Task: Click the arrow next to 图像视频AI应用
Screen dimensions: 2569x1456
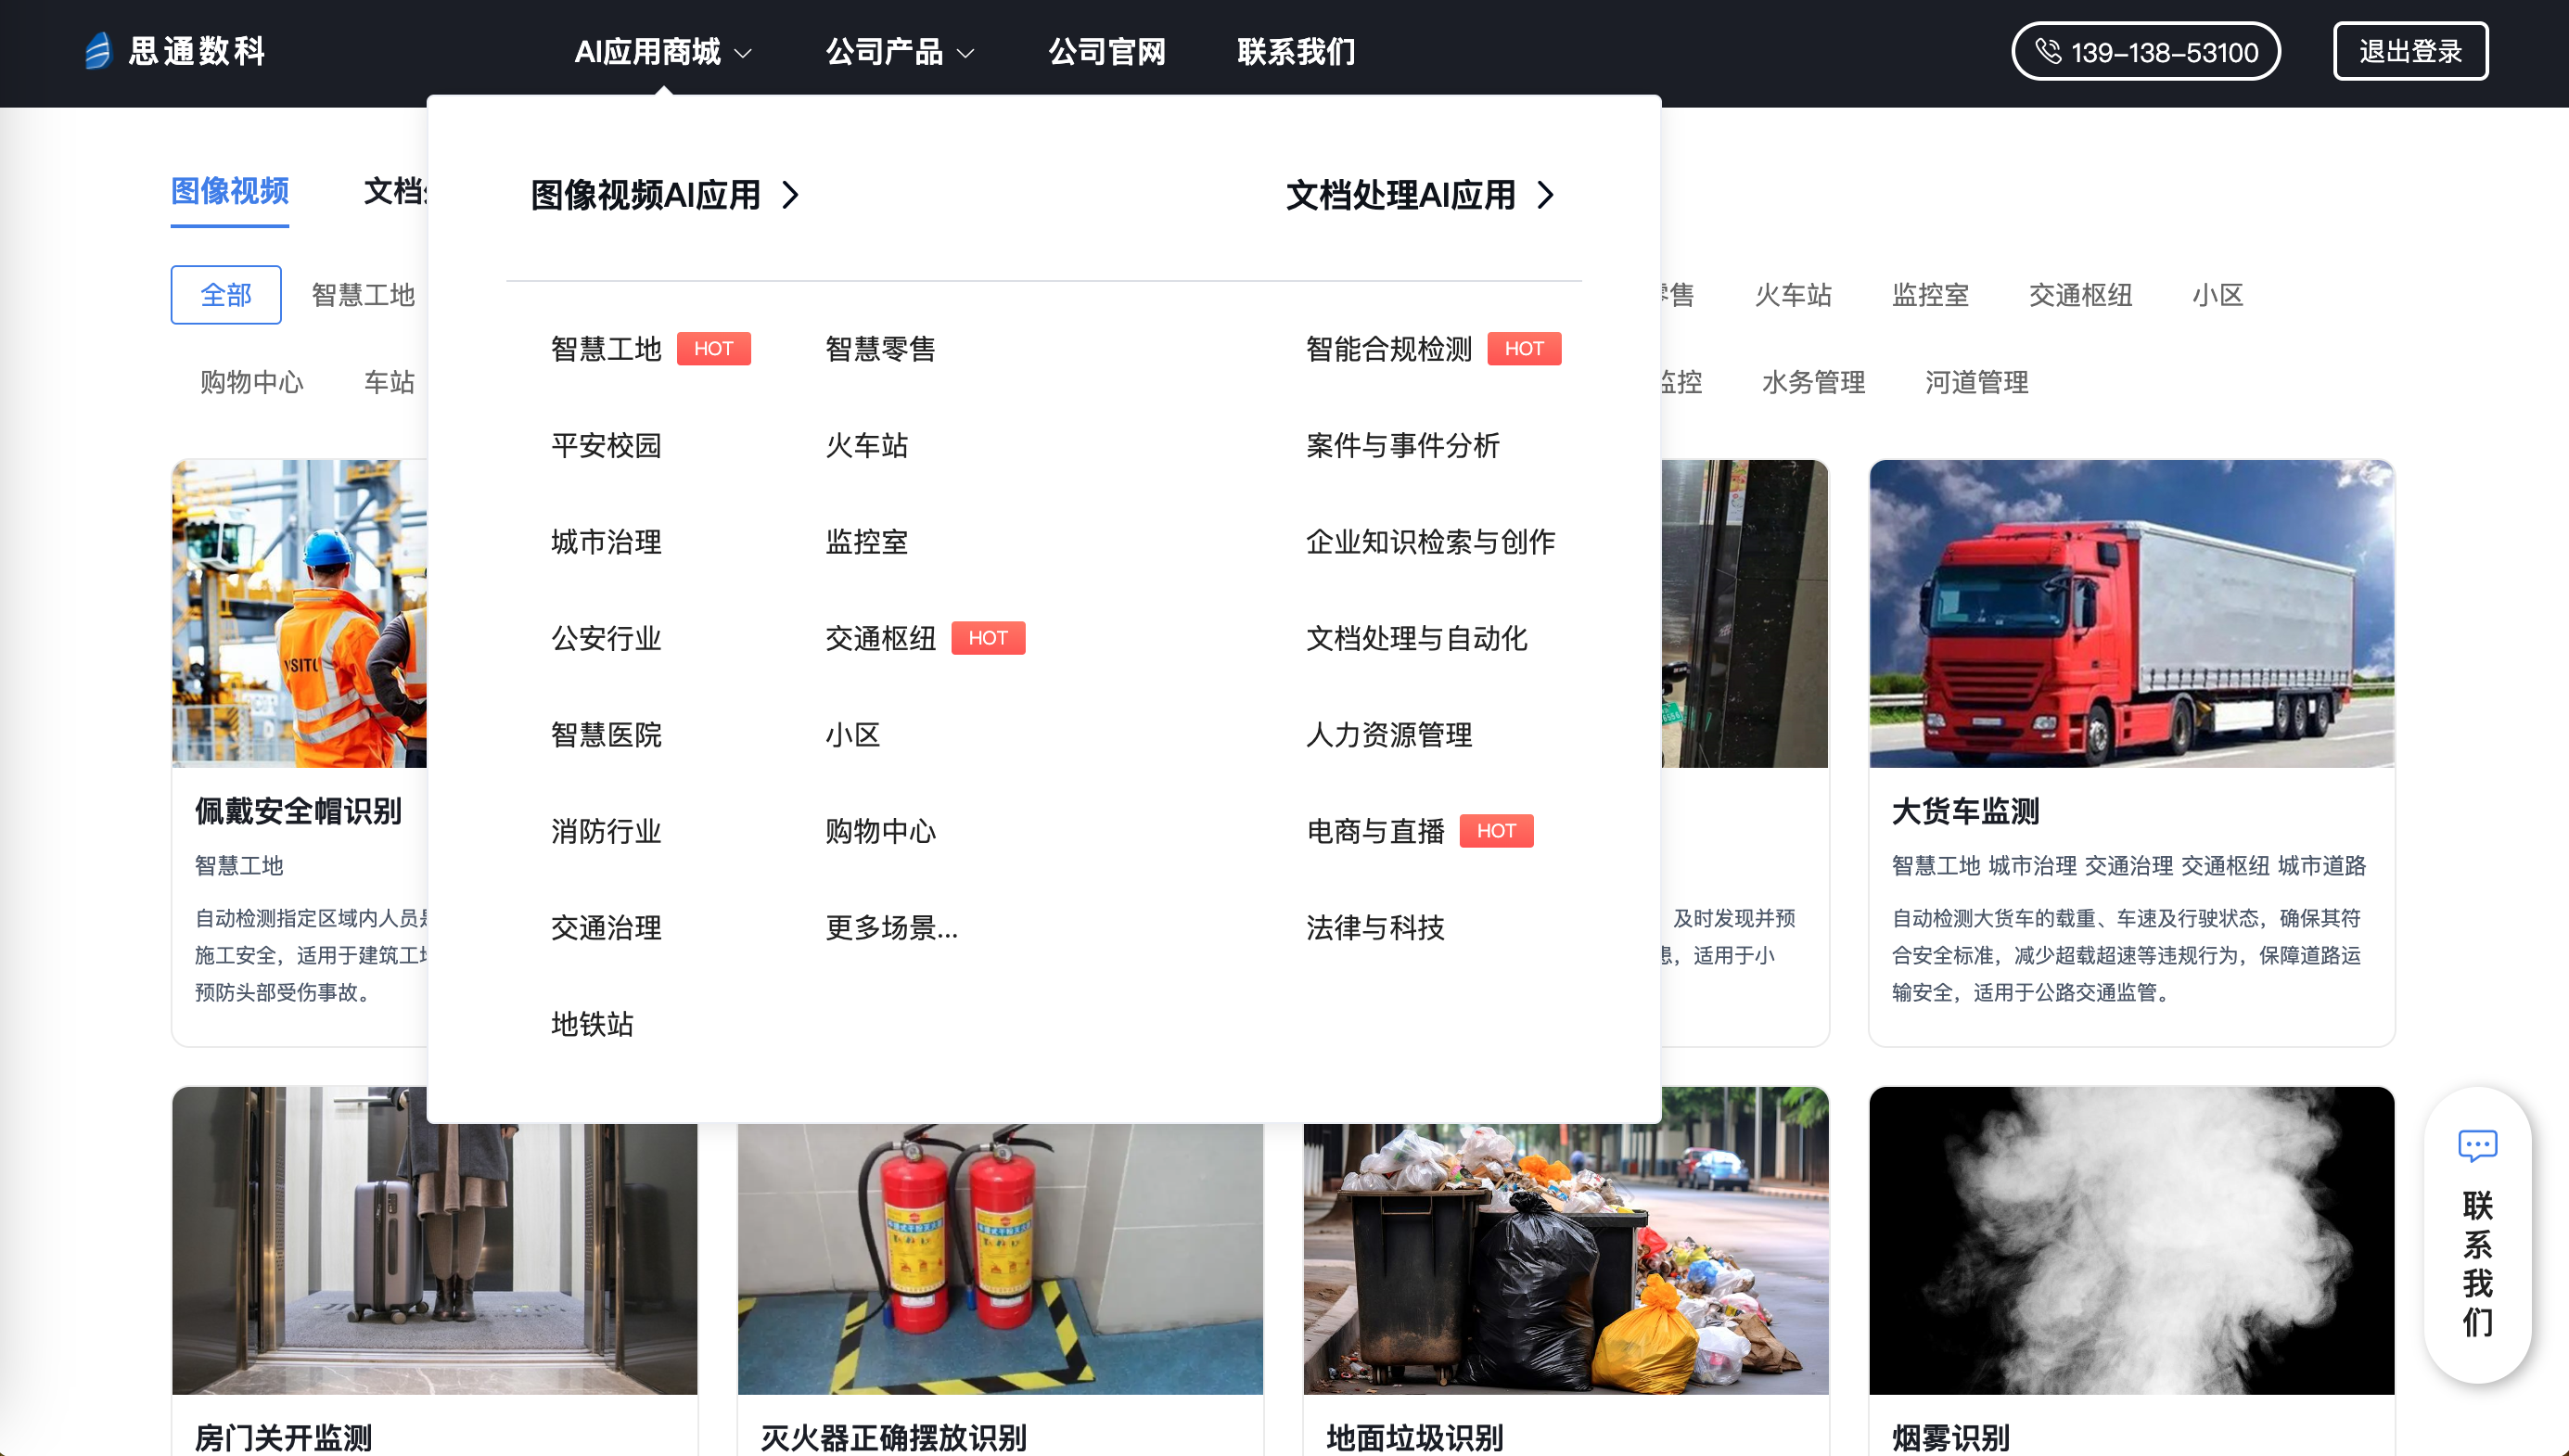Action: tap(791, 195)
